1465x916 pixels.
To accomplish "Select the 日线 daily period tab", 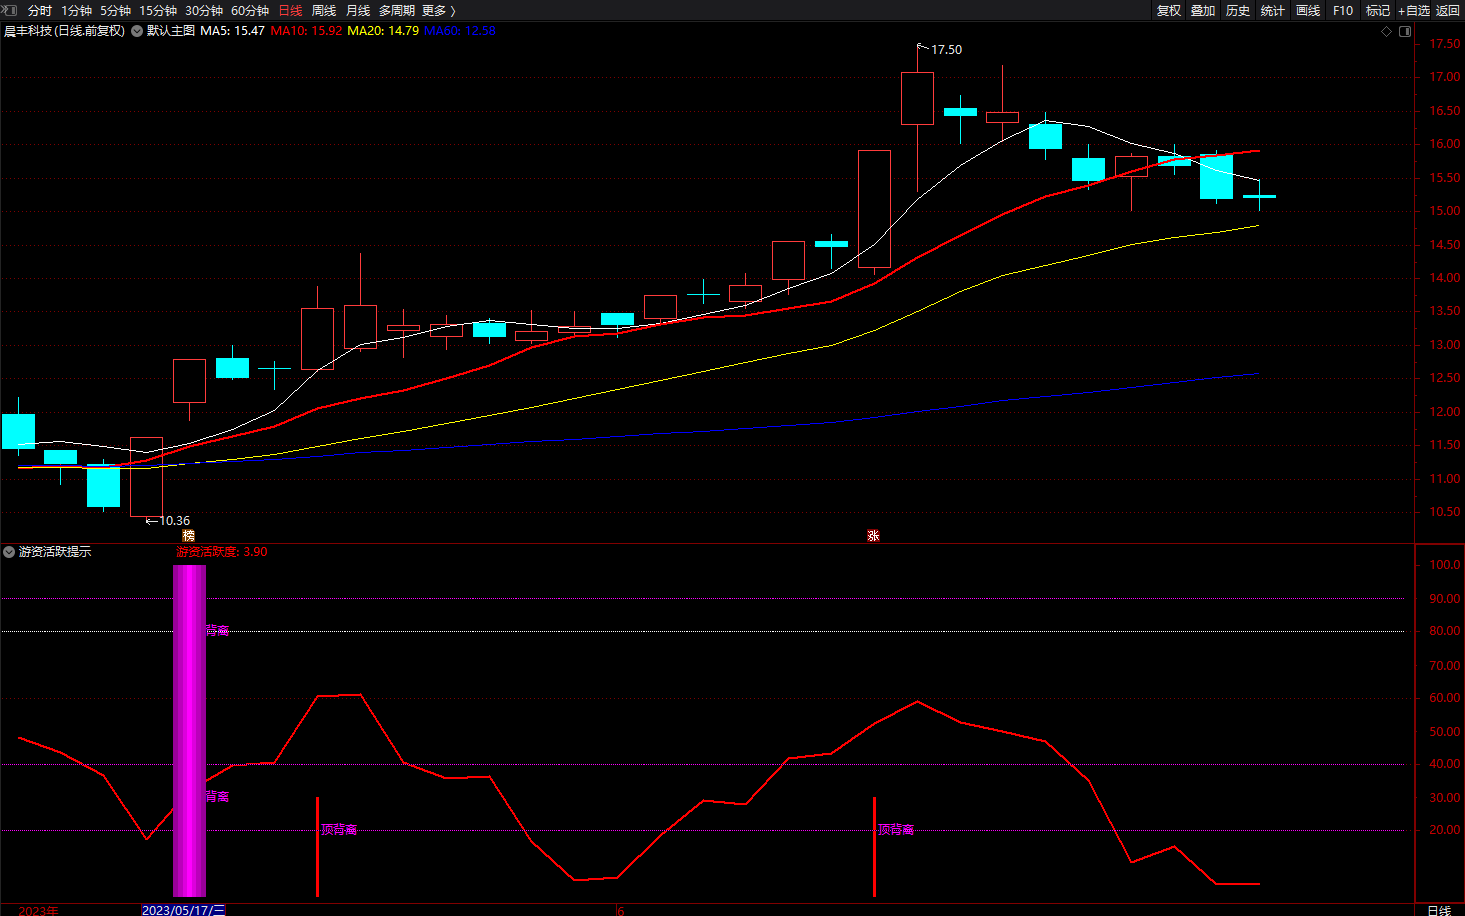I will tap(290, 11).
